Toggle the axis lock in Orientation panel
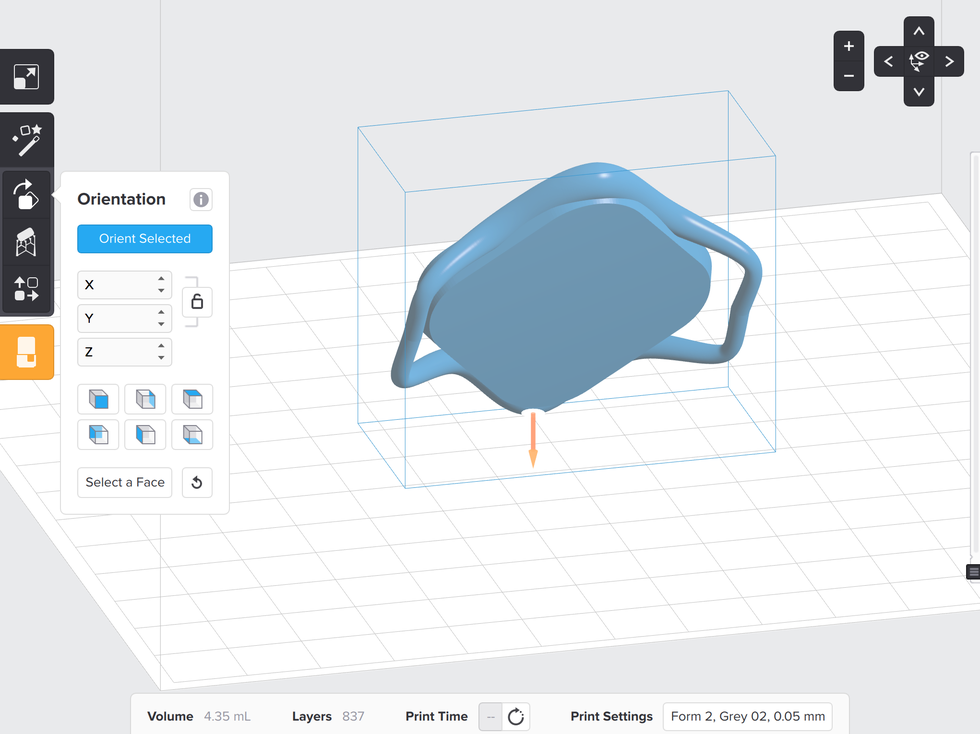Screen dimensions: 980x734 196,301
